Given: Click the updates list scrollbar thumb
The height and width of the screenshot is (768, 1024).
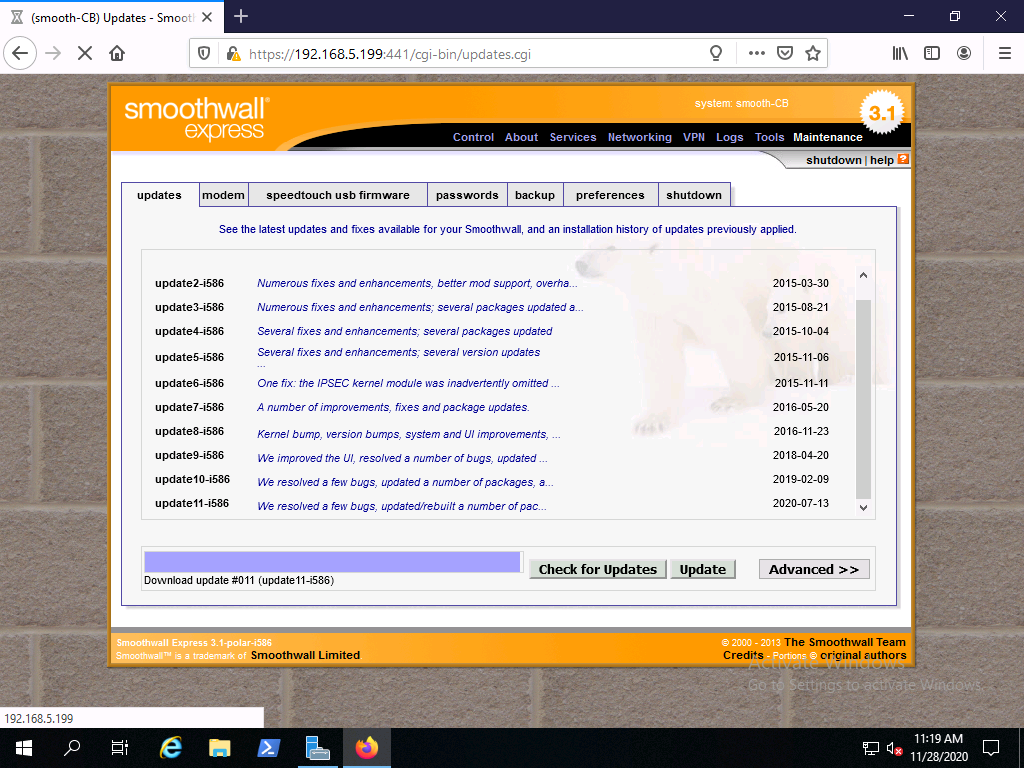Looking at the screenshot, I should [x=863, y=398].
